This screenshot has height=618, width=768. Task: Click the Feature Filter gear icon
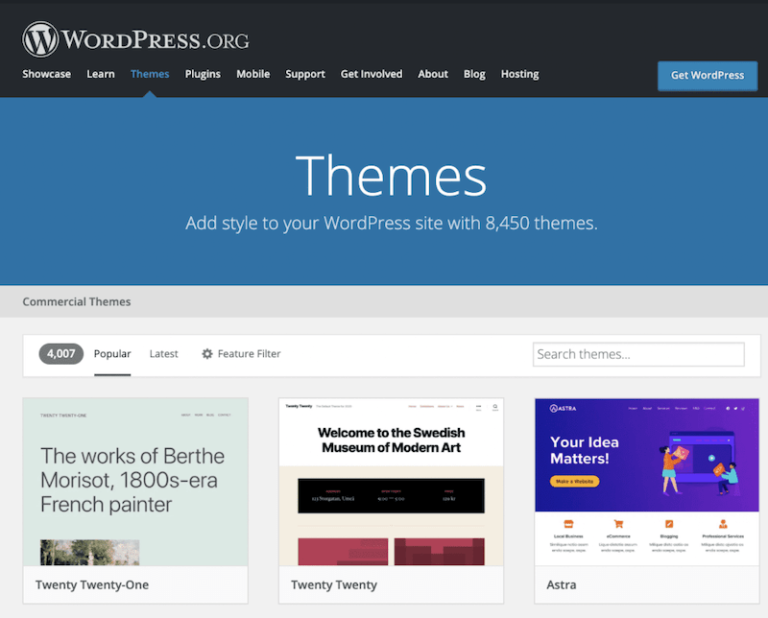(207, 354)
